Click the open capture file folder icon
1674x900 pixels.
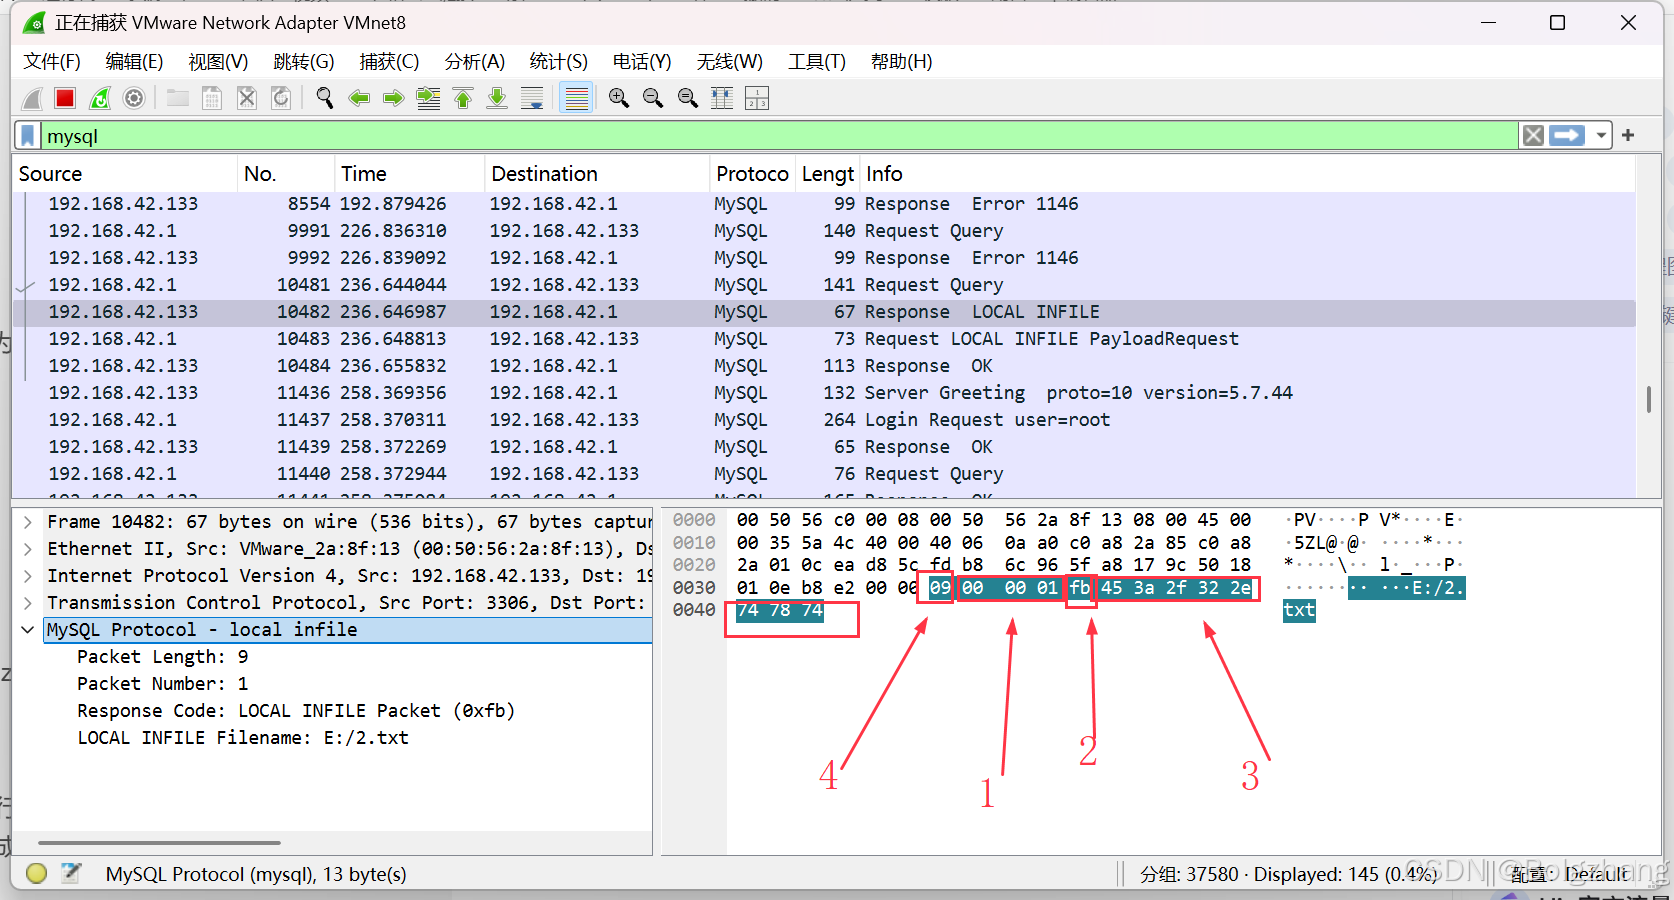click(178, 98)
